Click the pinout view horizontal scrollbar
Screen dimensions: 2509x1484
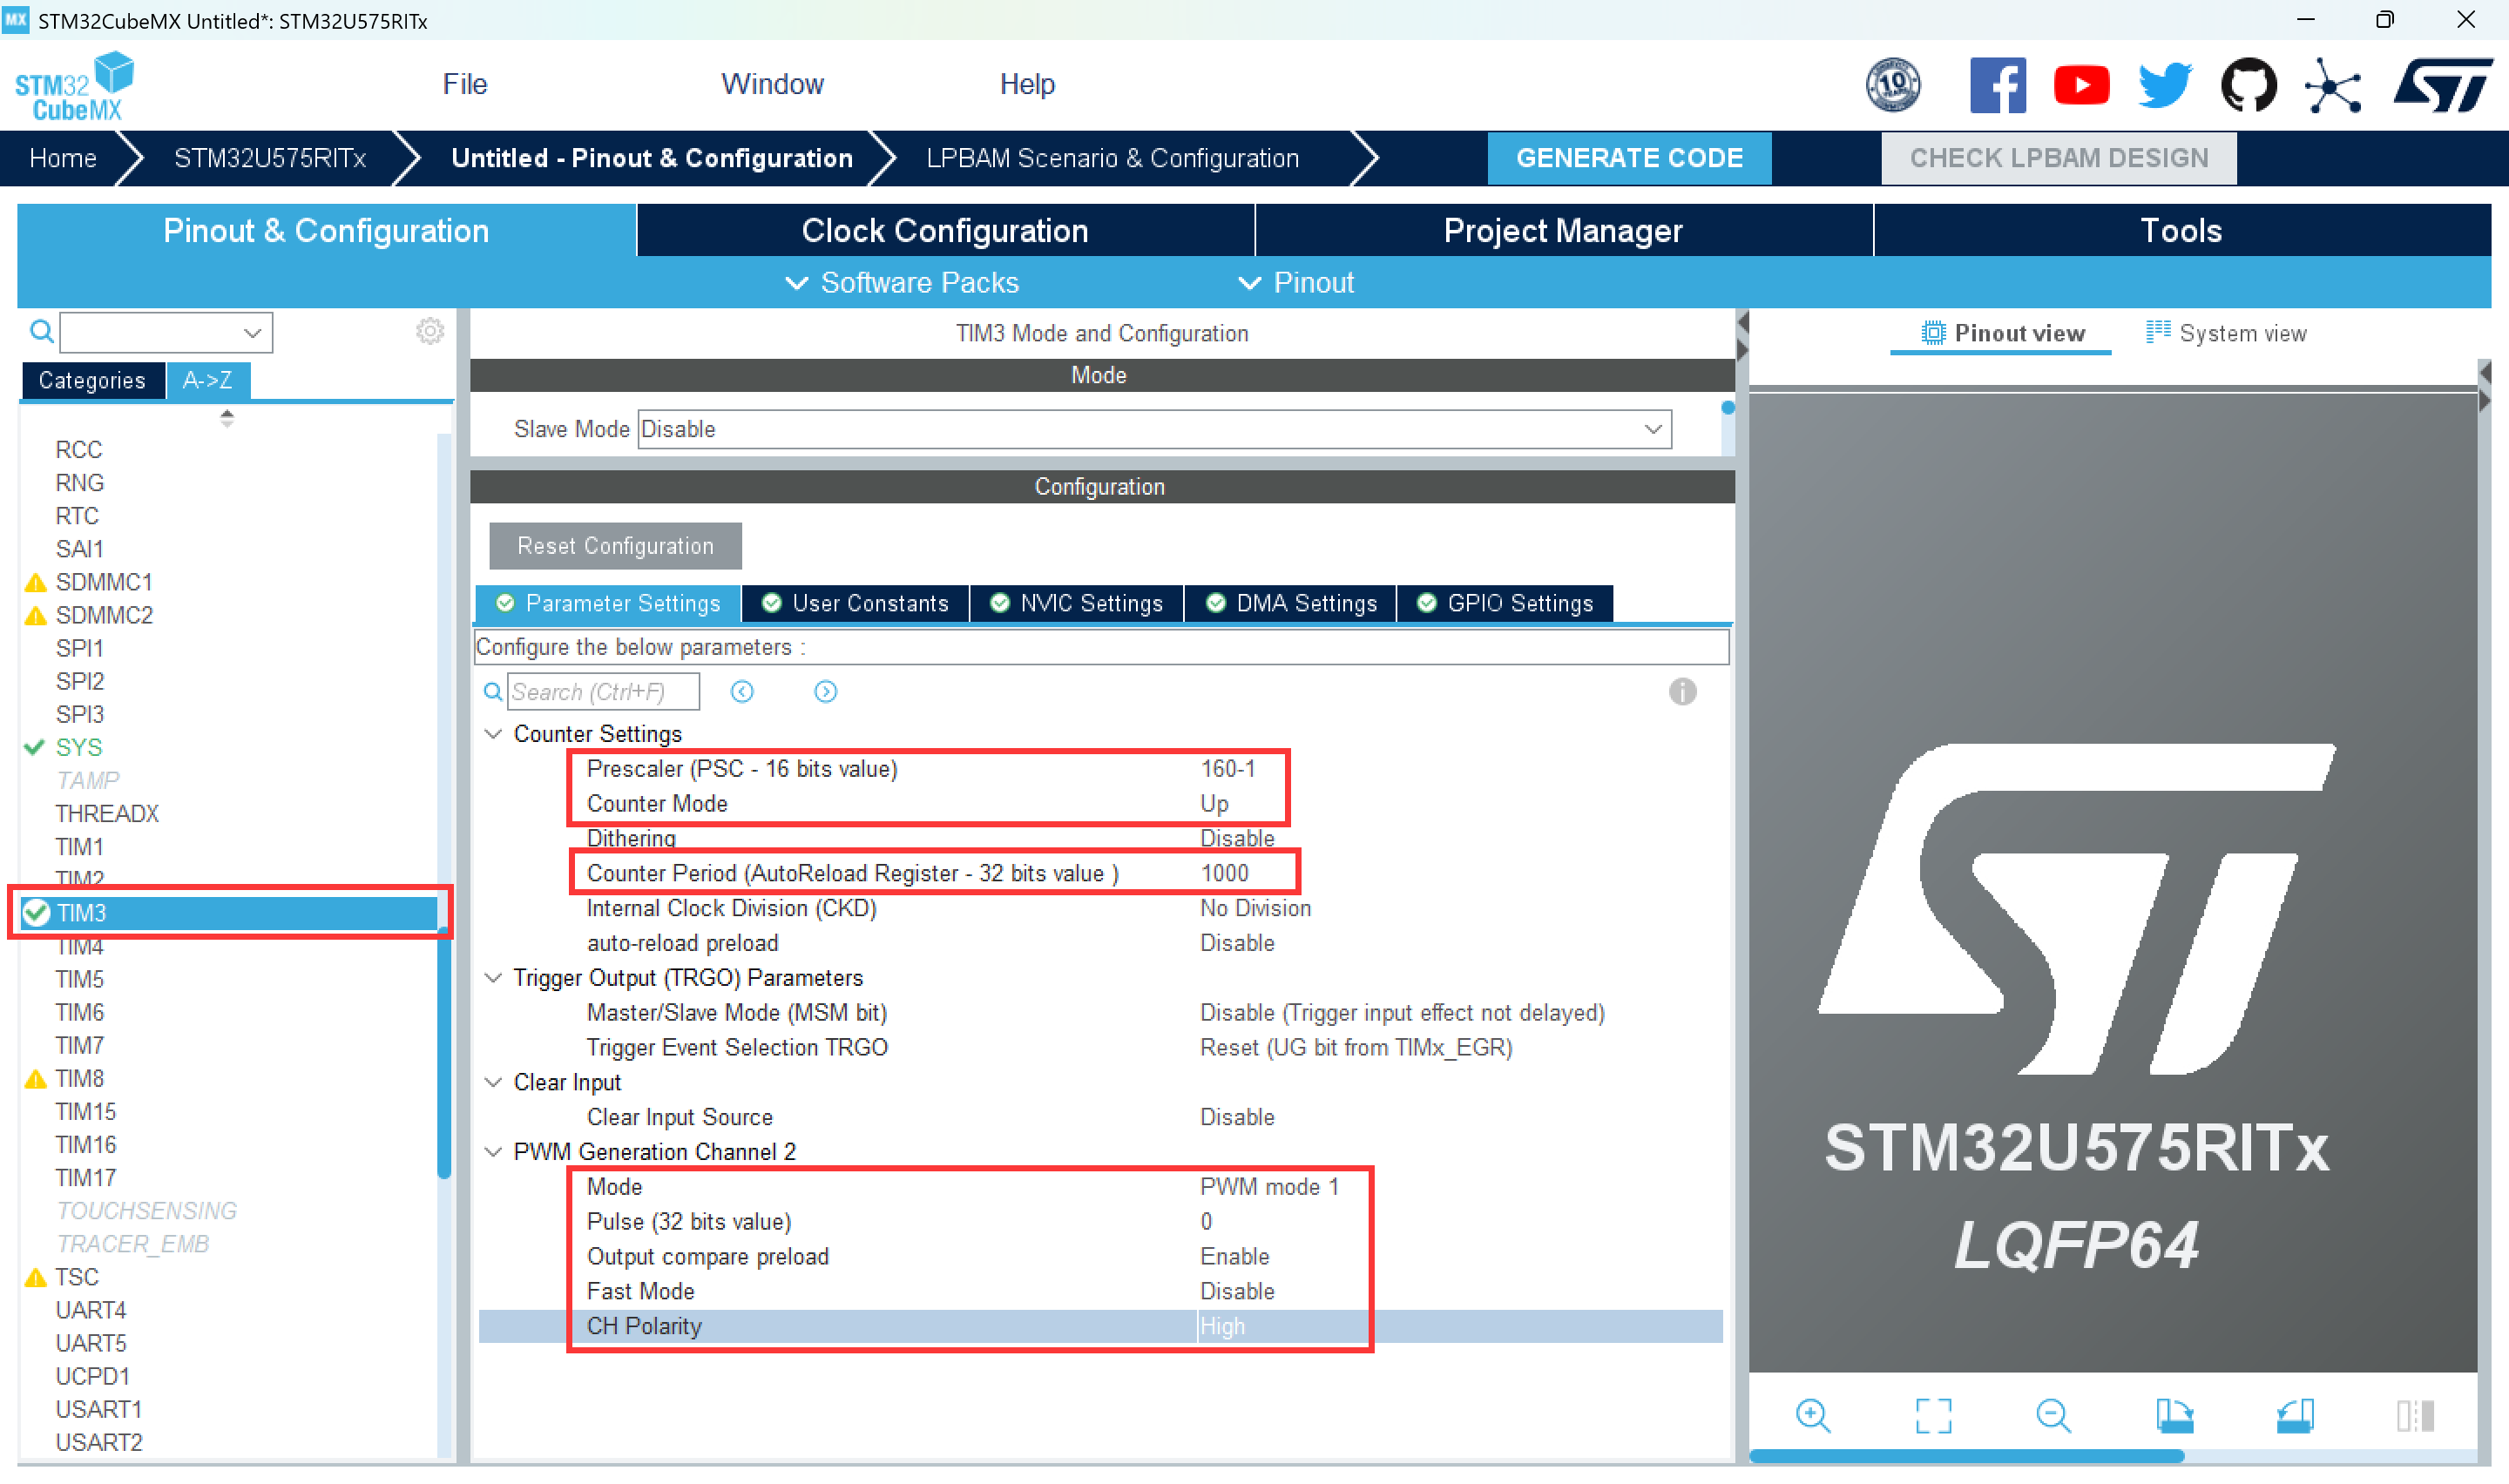coord(1965,1456)
